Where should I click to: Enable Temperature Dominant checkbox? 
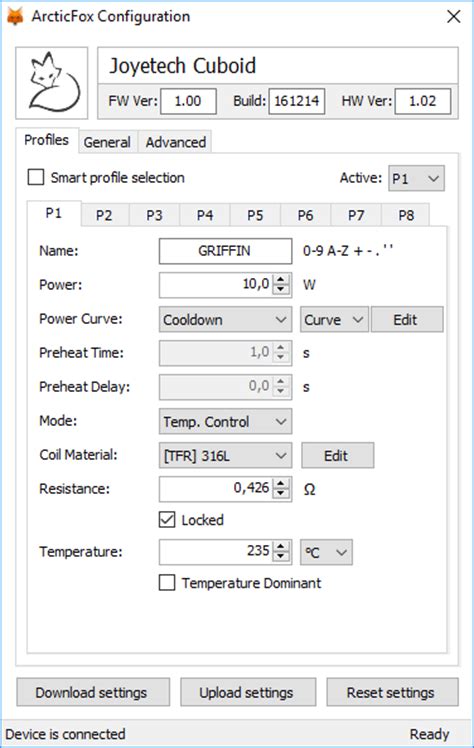point(167,582)
